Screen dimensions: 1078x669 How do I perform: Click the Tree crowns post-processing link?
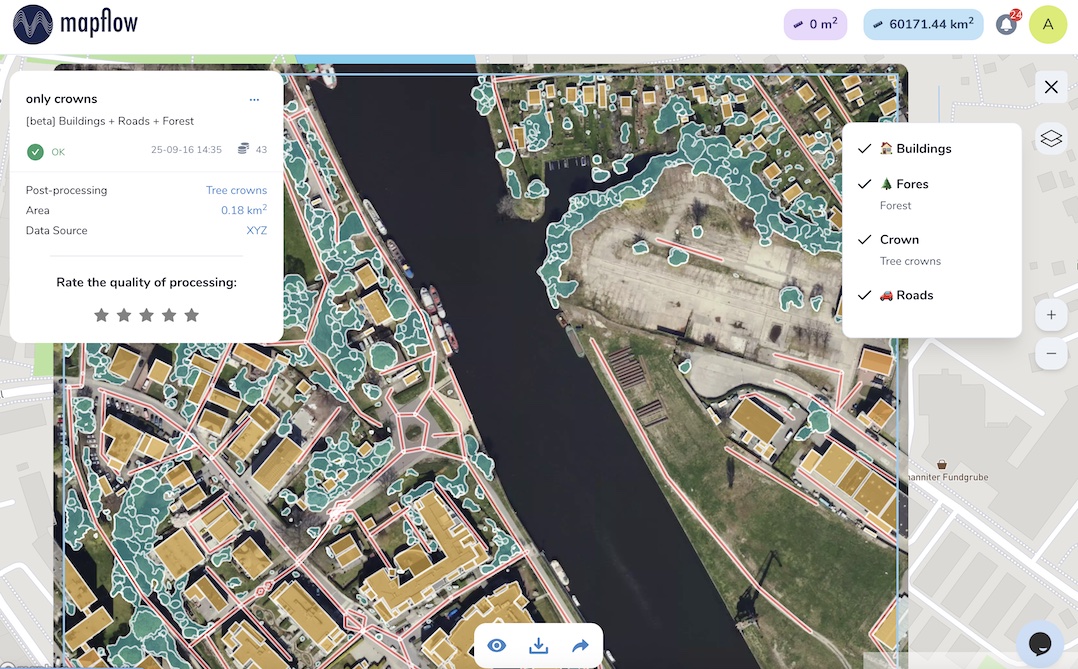(x=236, y=190)
